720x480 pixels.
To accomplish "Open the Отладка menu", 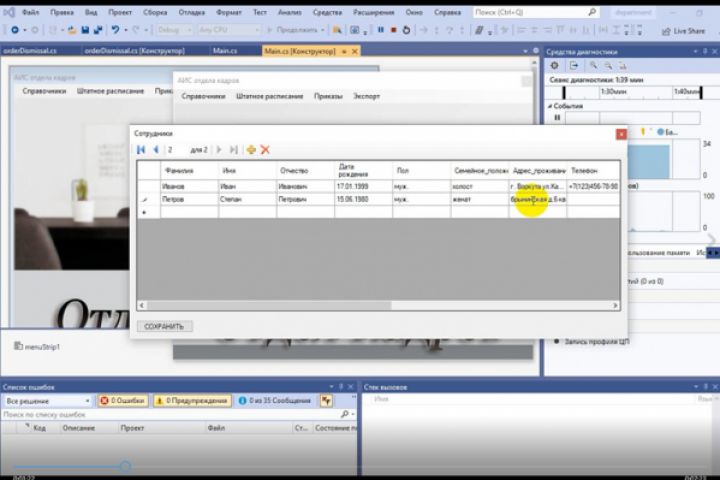I will tap(191, 12).
